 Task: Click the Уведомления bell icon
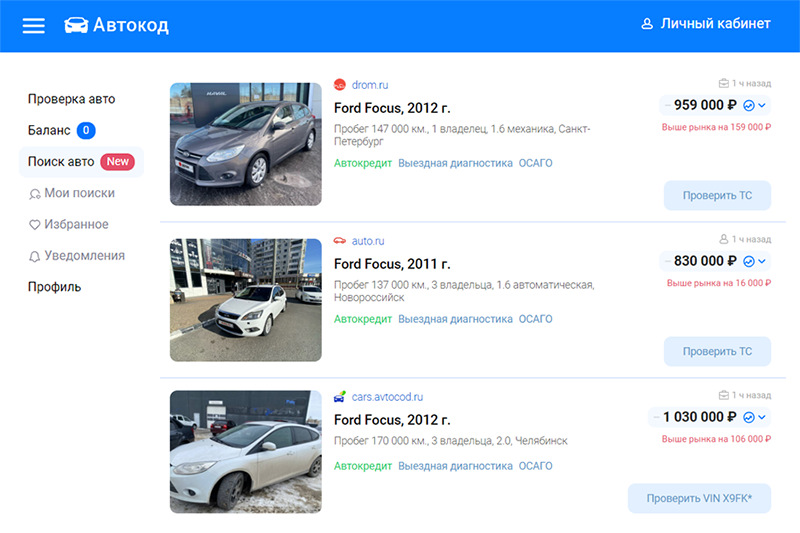(35, 257)
